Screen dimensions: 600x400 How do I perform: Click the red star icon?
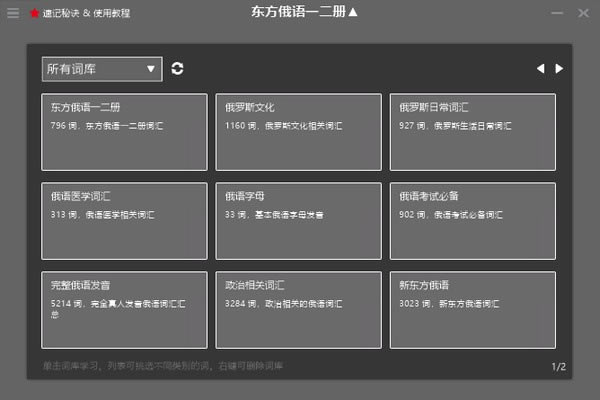pyautogui.click(x=35, y=13)
